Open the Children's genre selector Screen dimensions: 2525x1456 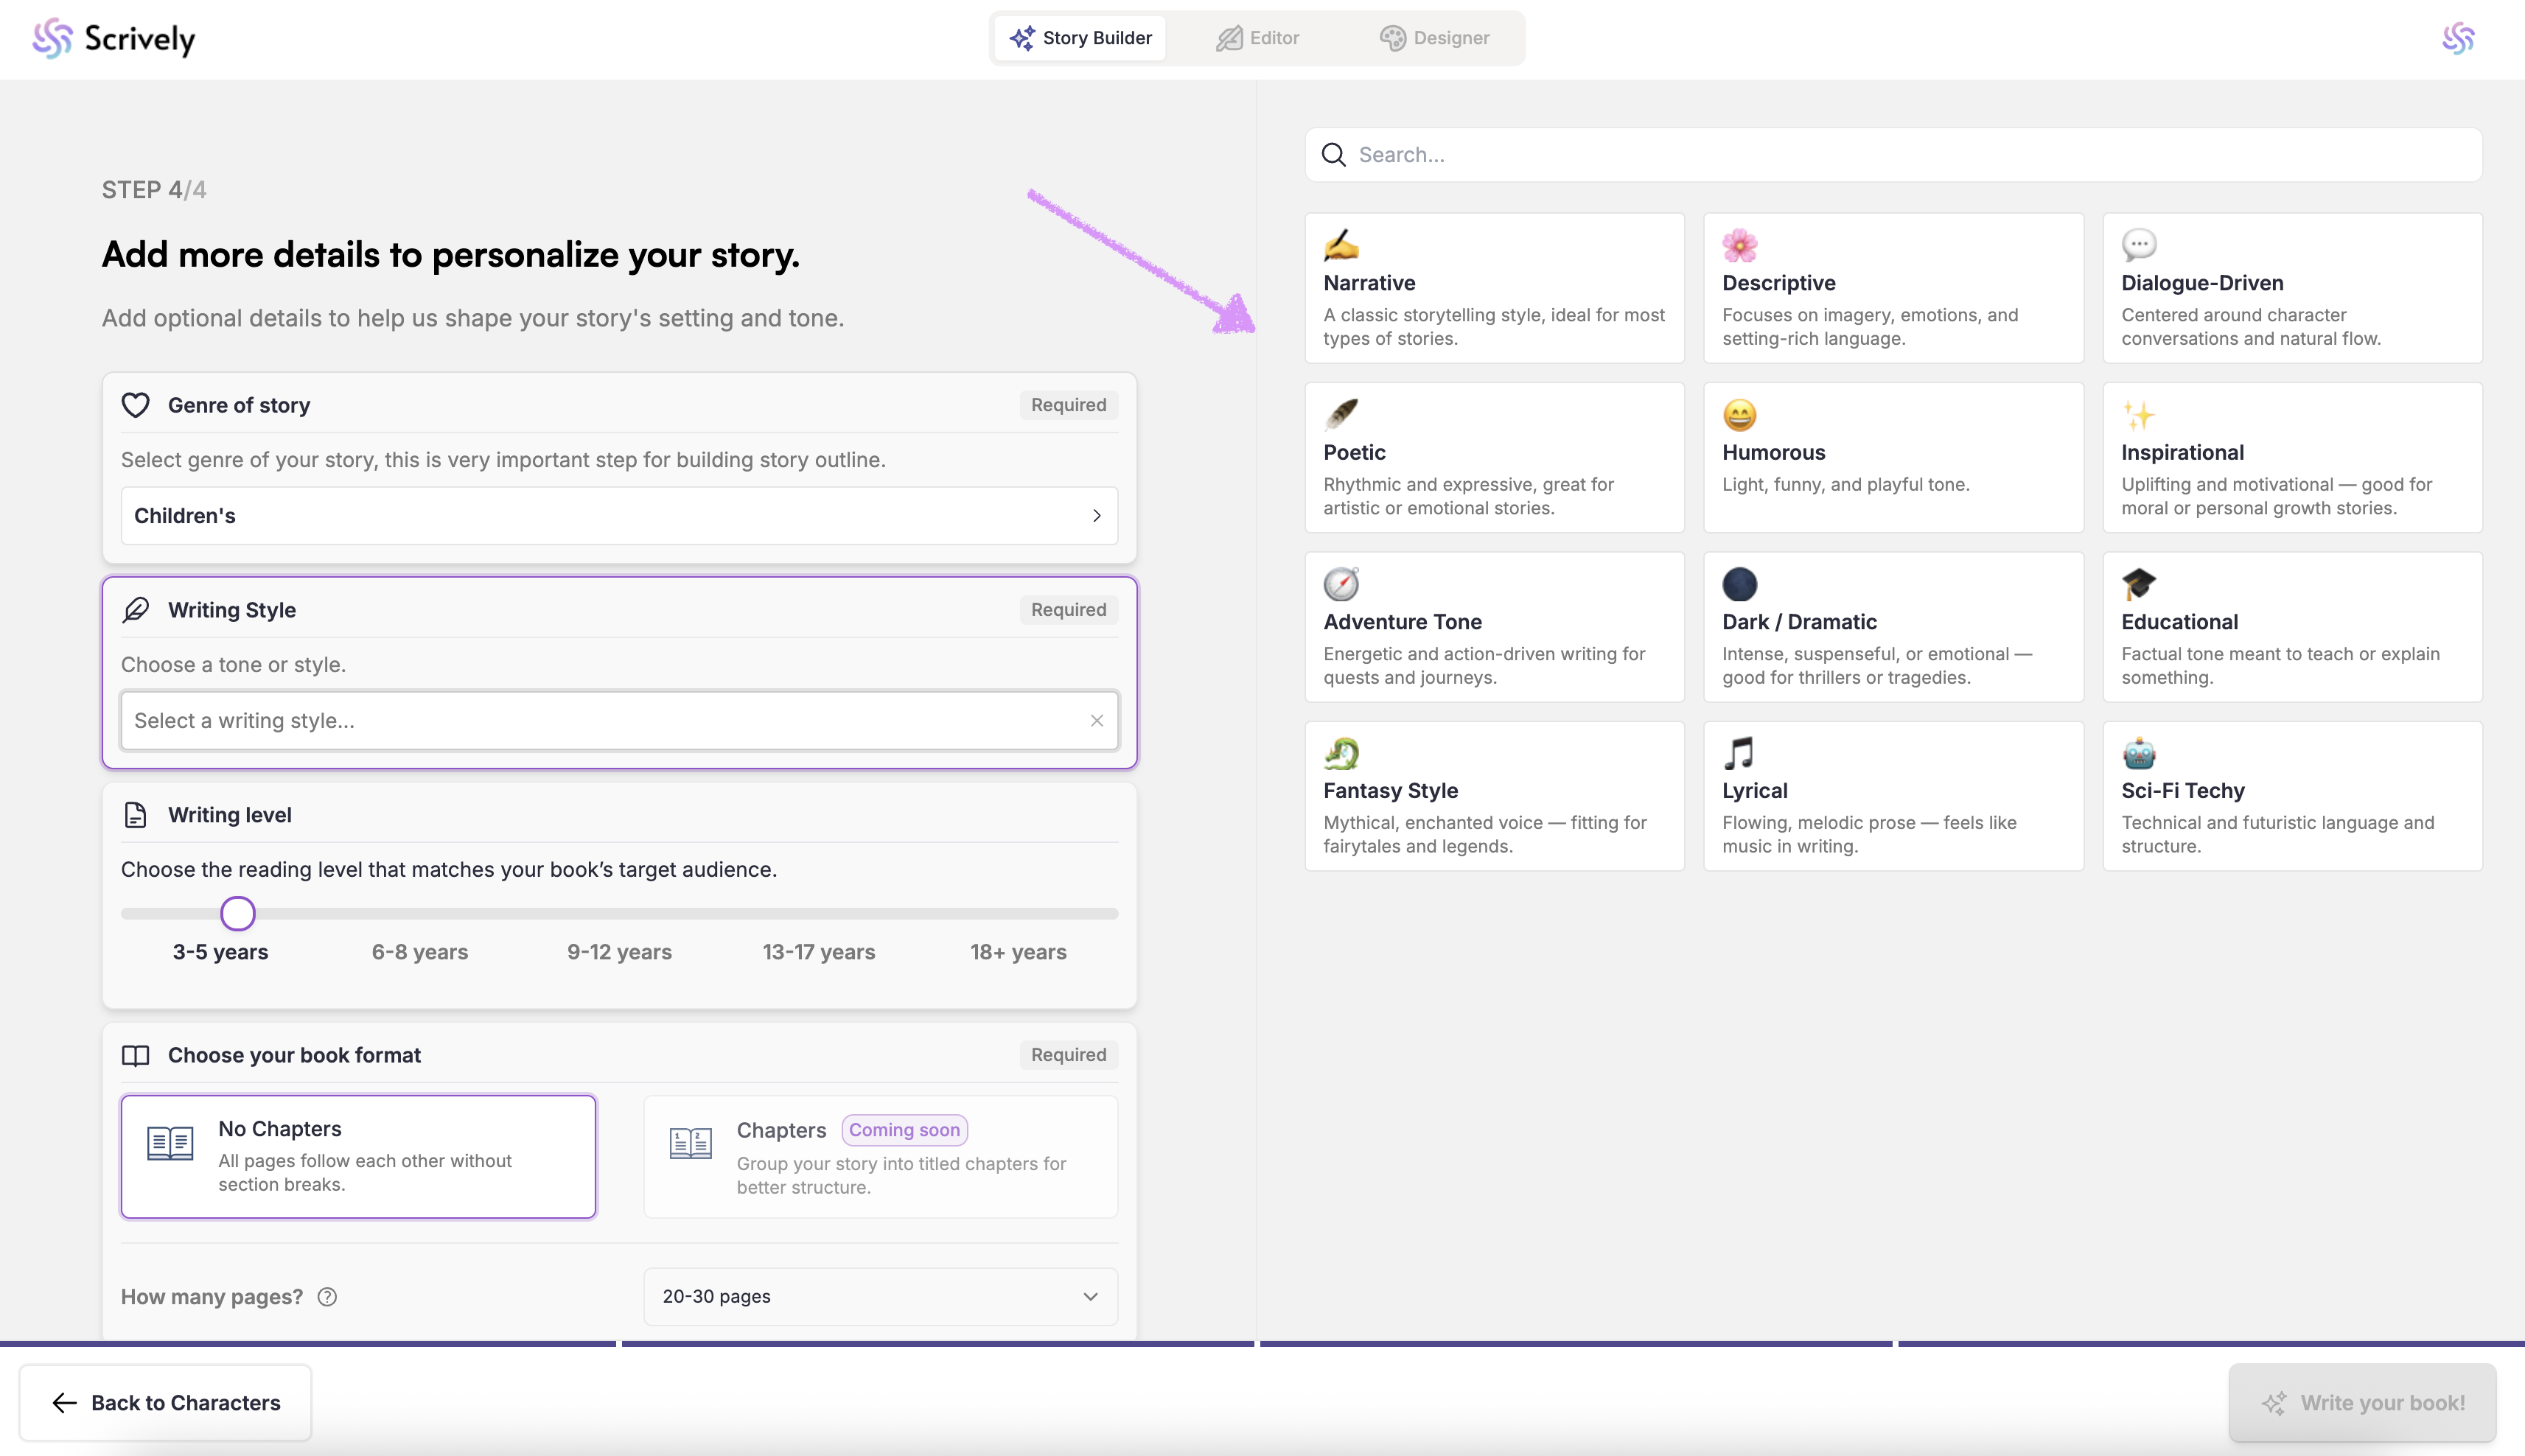pyautogui.click(x=619, y=516)
